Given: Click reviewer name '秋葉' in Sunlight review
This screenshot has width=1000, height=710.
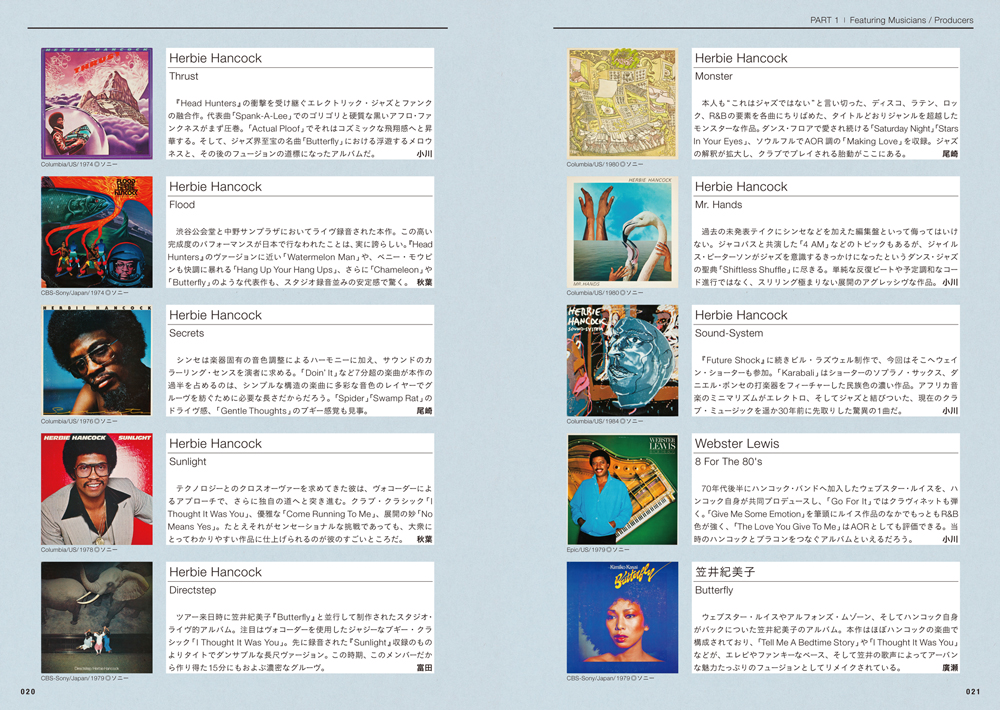Looking at the screenshot, I should (x=425, y=539).
